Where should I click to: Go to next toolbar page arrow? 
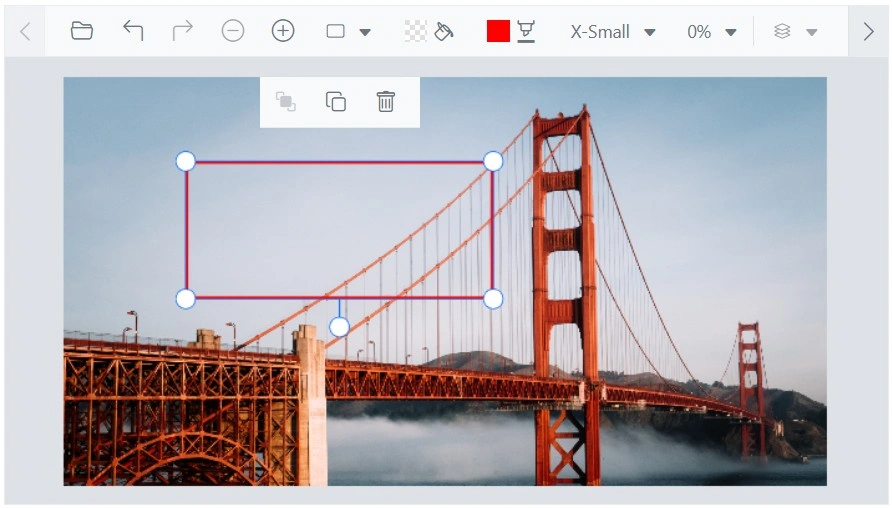tap(868, 32)
